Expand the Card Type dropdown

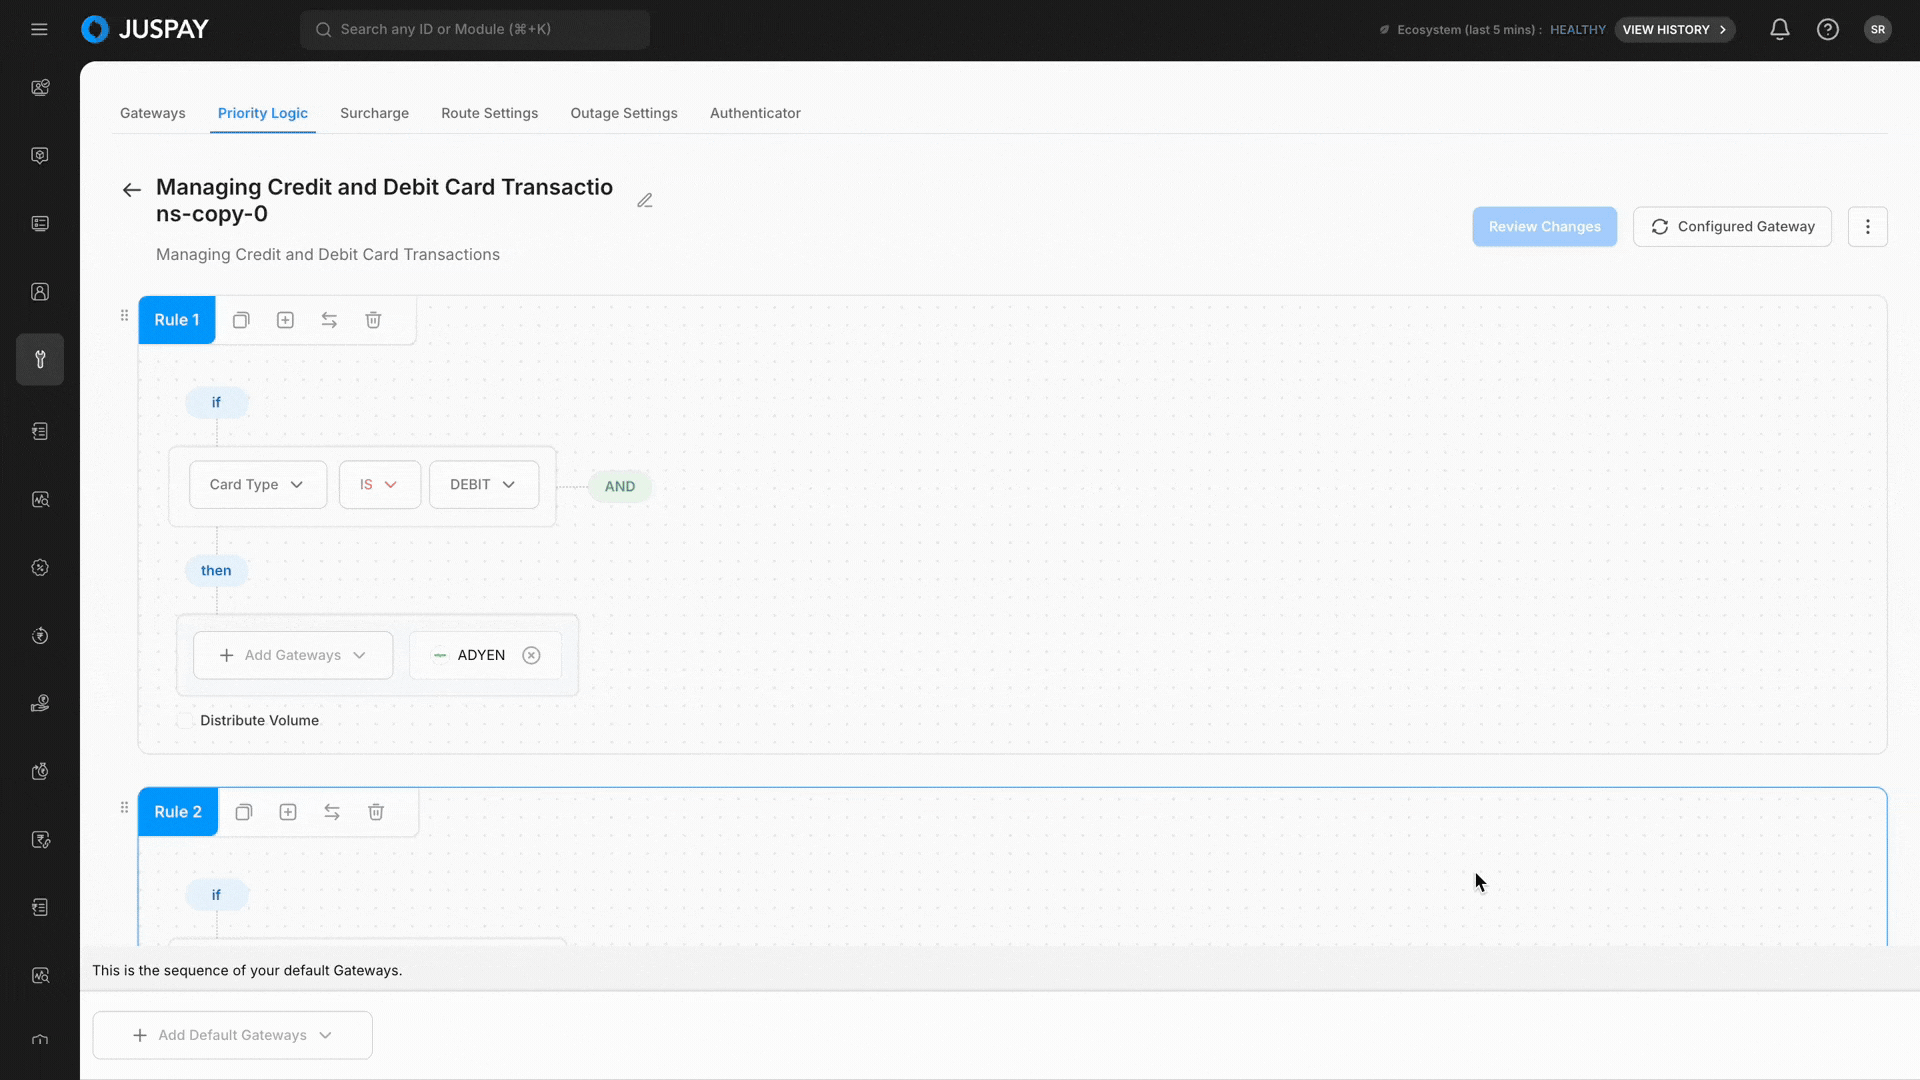(x=257, y=485)
